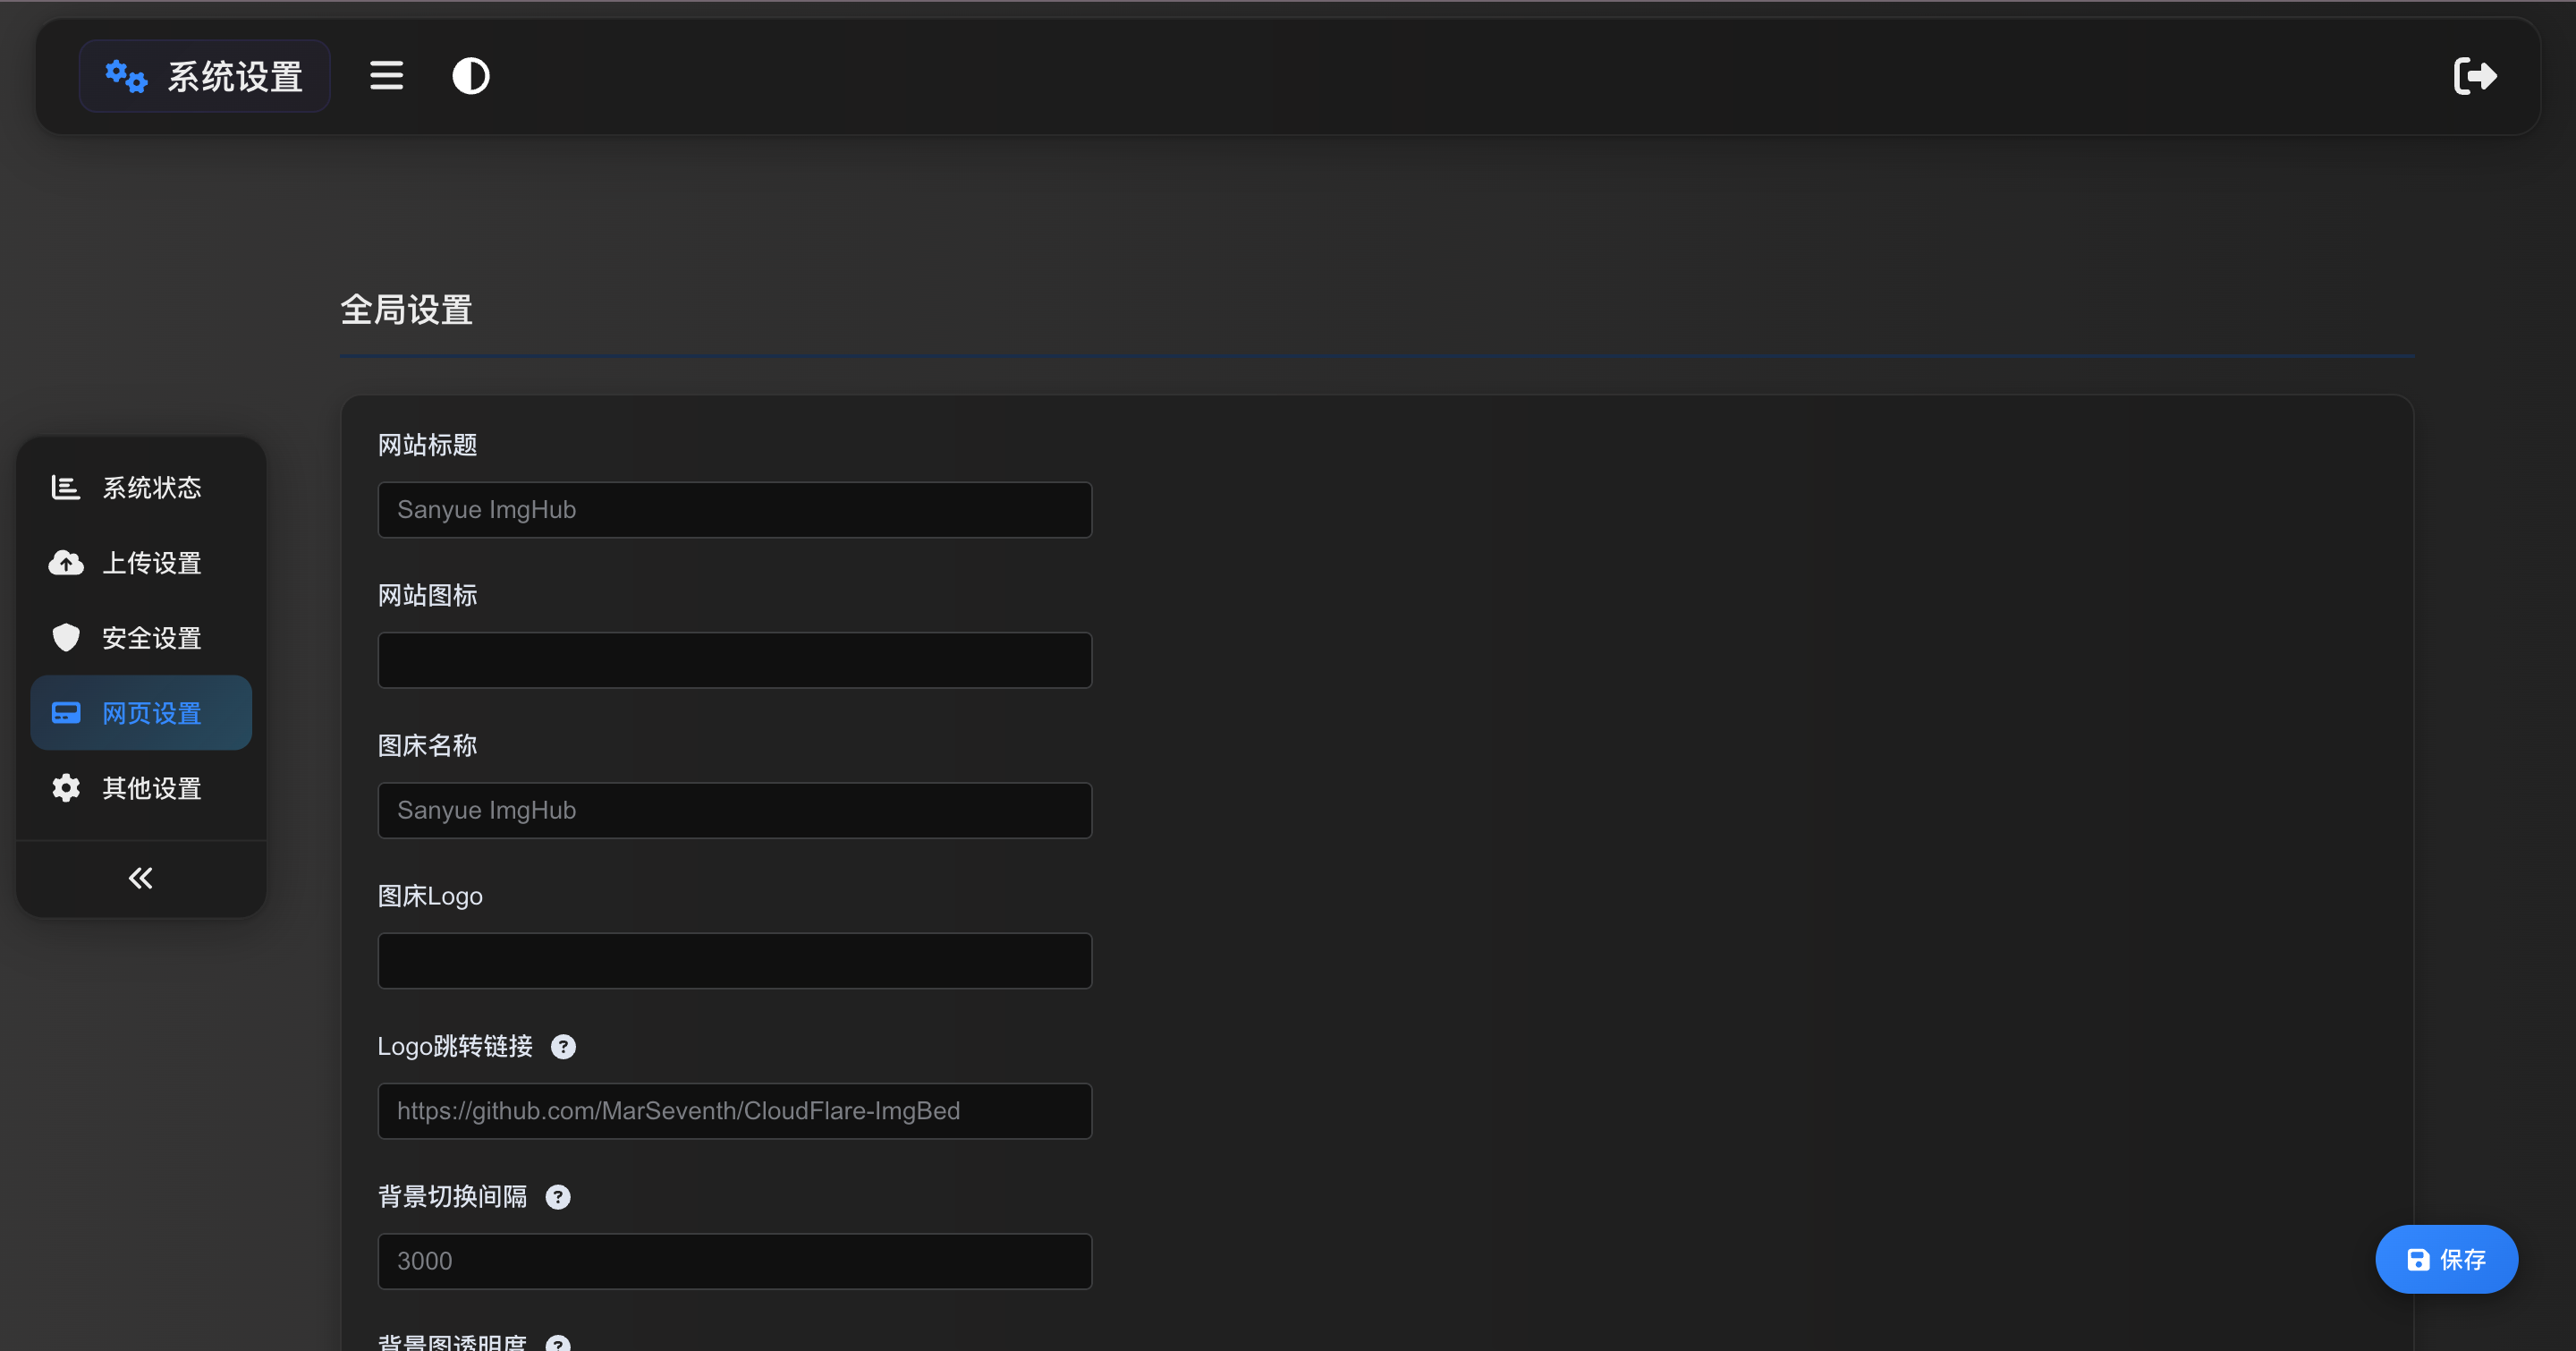Click help icon next to 背景切换间隔

click(557, 1197)
